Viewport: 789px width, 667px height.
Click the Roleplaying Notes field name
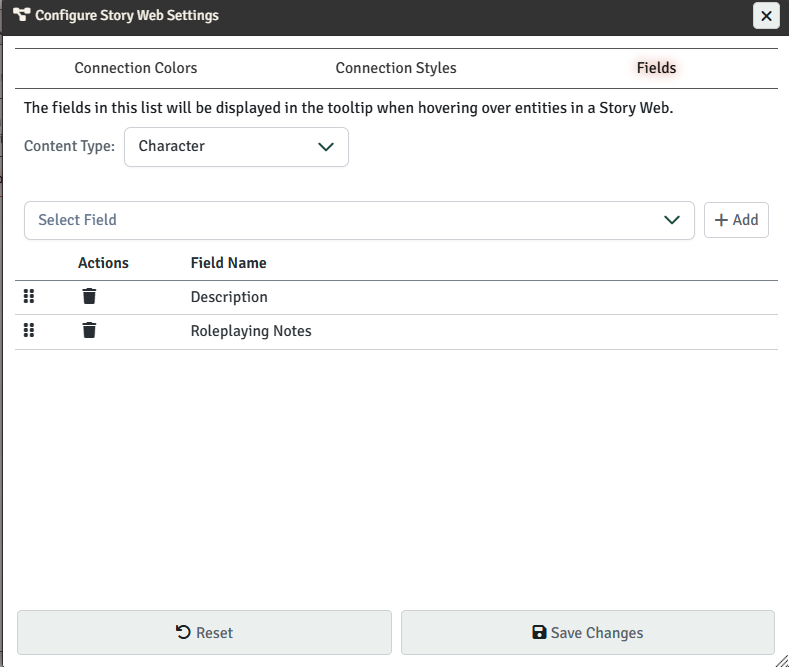pyautogui.click(x=251, y=331)
